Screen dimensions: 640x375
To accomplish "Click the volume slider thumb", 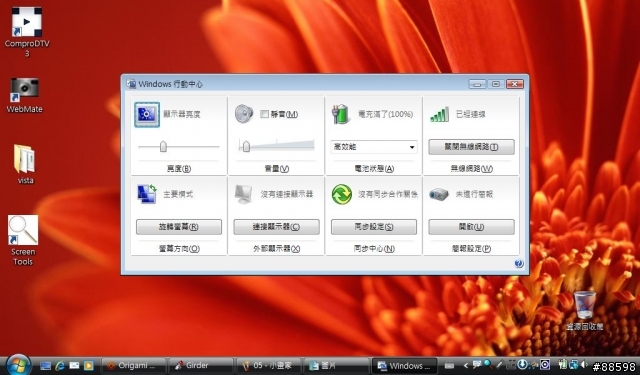I will [x=246, y=146].
